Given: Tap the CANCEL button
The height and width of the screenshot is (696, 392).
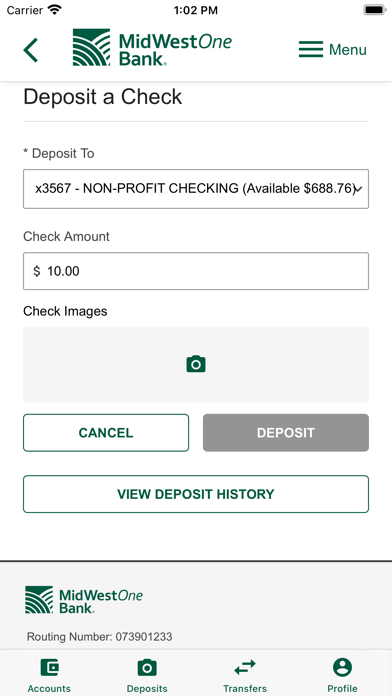Looking at the screenshot, I should point(106,433).
